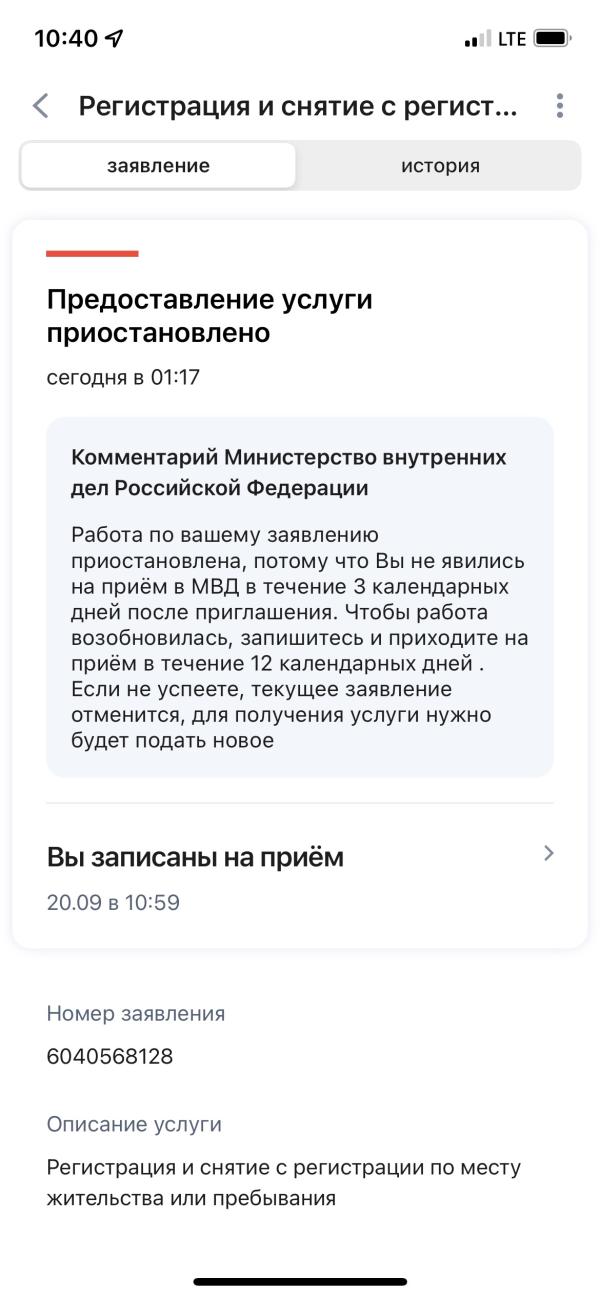Tap the battery icon in status bar
This screenshot has height=1297, width=600.
tap(552, 39)
